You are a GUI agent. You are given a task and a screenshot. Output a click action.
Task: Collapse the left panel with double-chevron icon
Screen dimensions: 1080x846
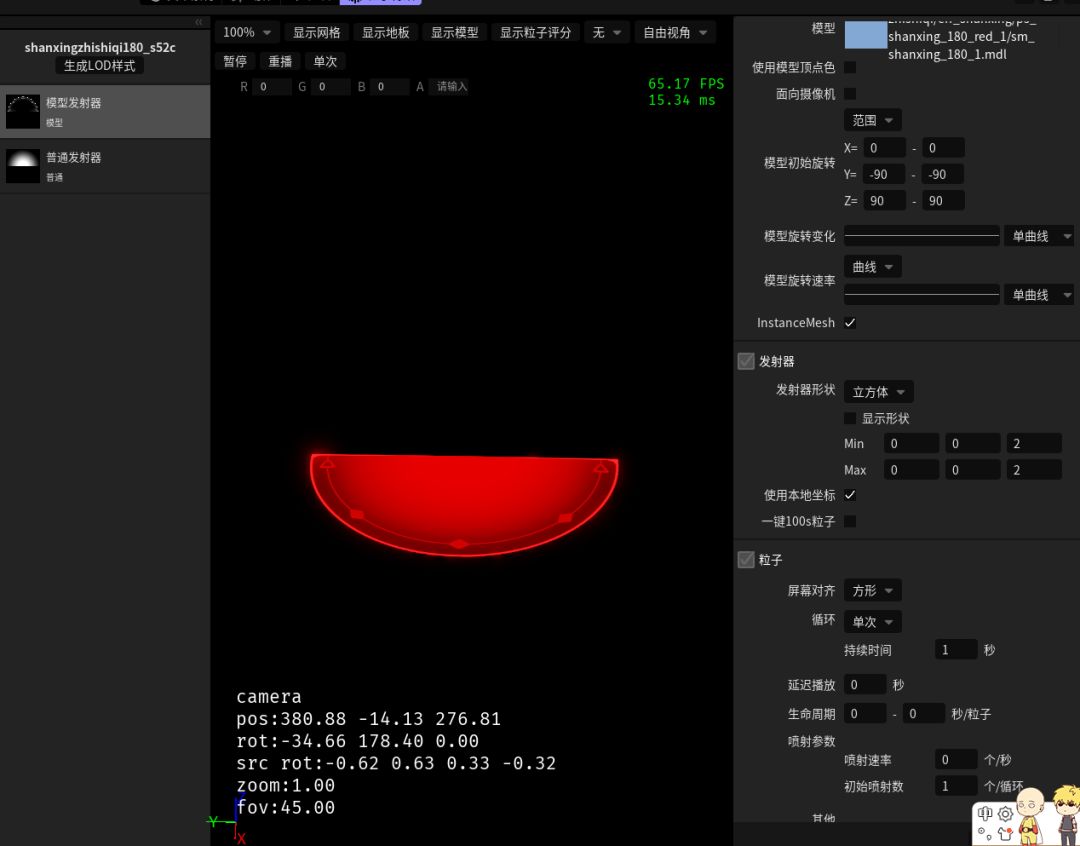click(198, 22)
